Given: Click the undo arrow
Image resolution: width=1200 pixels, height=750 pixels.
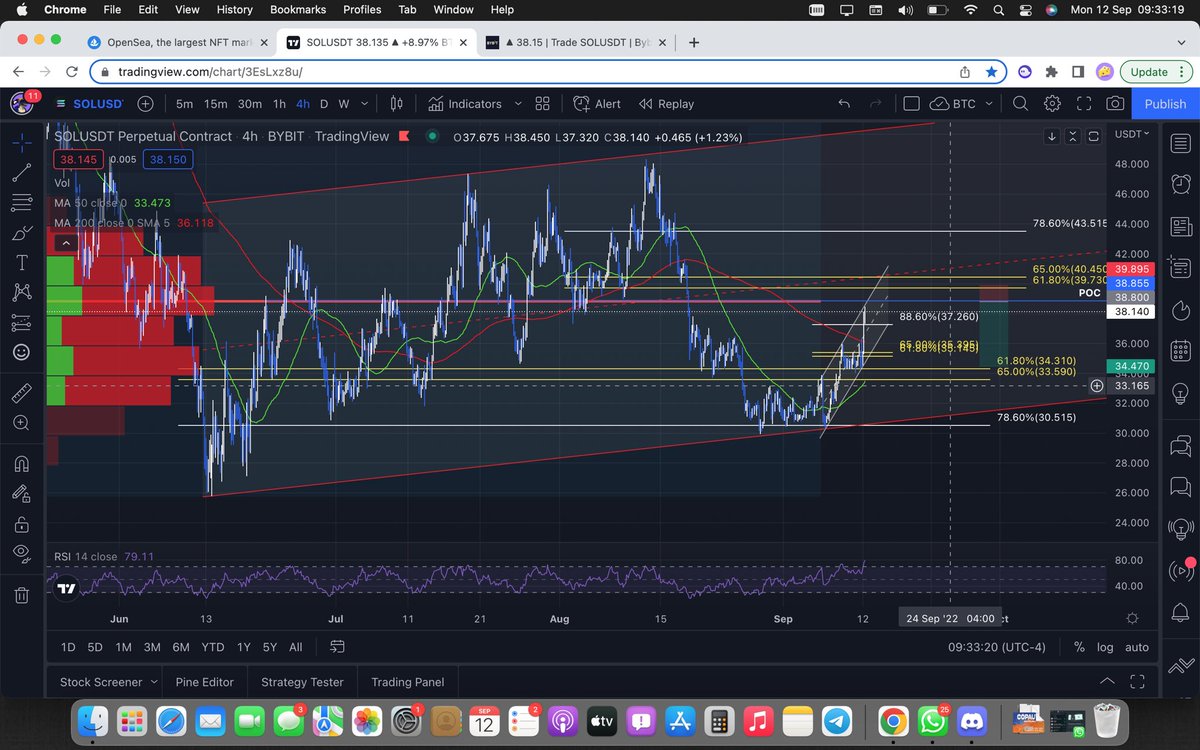Looking at the screenshot, I should click(x=845, y=104).
